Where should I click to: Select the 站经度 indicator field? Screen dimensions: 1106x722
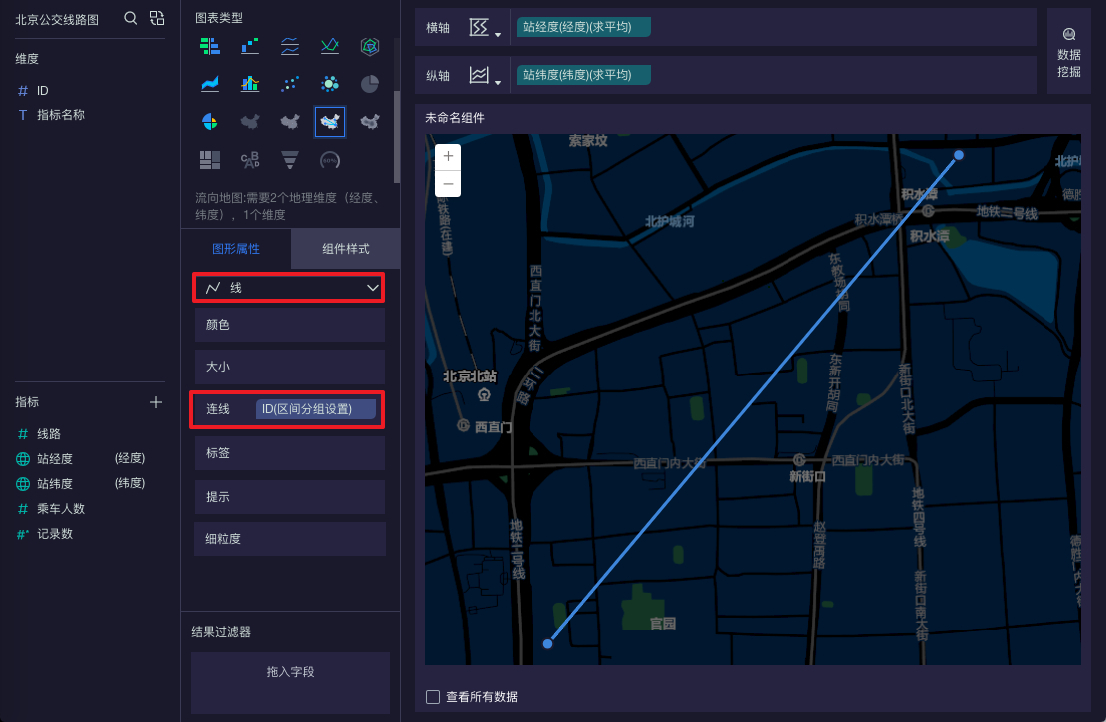[55, 458]
